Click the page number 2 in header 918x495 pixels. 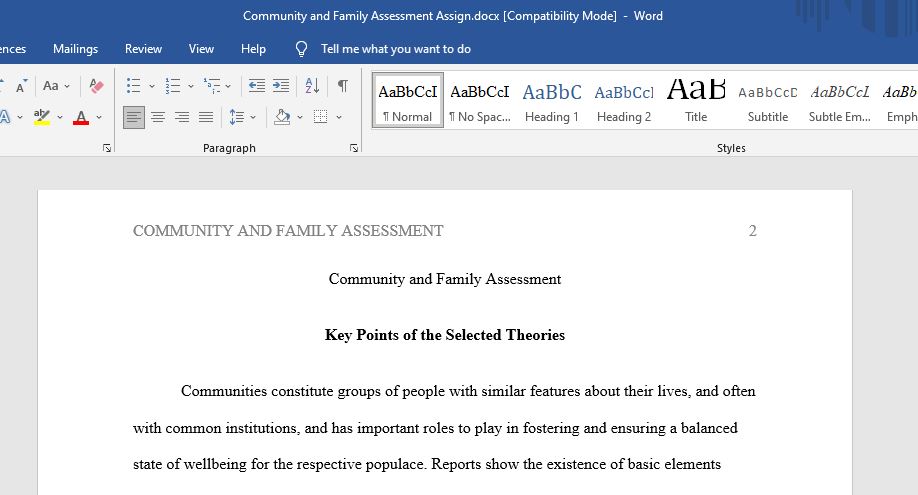pyautogui.click(x=752, y=231)
